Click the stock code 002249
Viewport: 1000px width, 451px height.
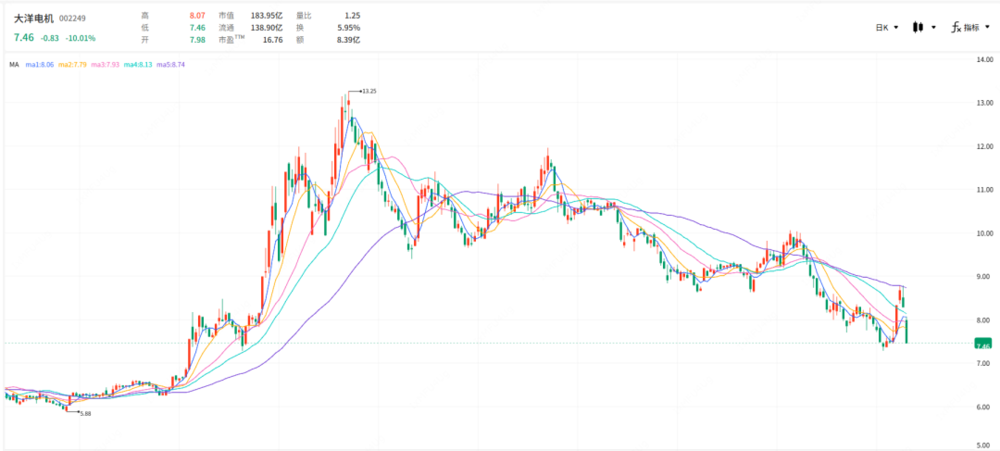pyautogui.click(x=72, y=18)
